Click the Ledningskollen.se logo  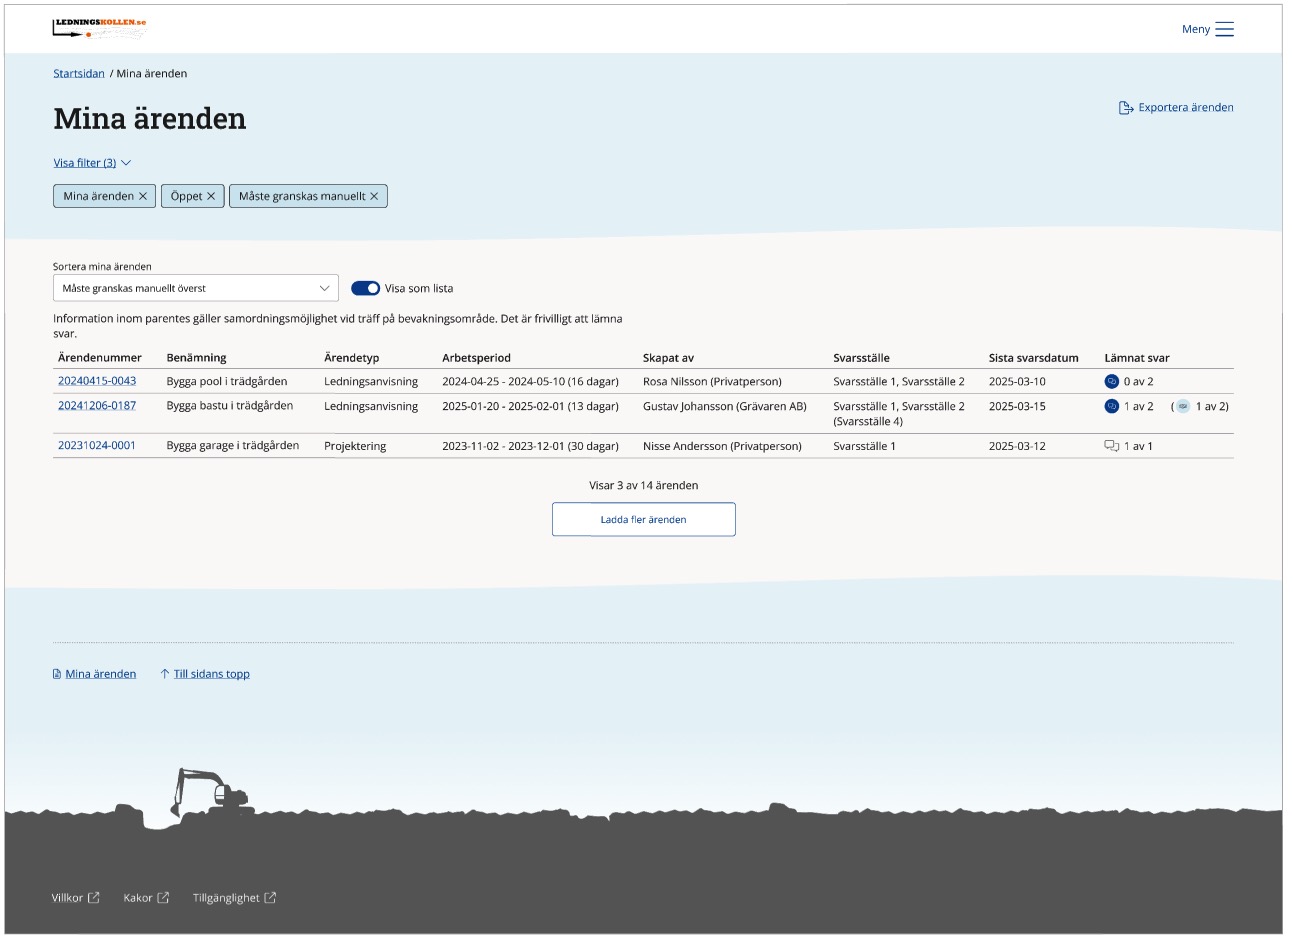[100, 28]
